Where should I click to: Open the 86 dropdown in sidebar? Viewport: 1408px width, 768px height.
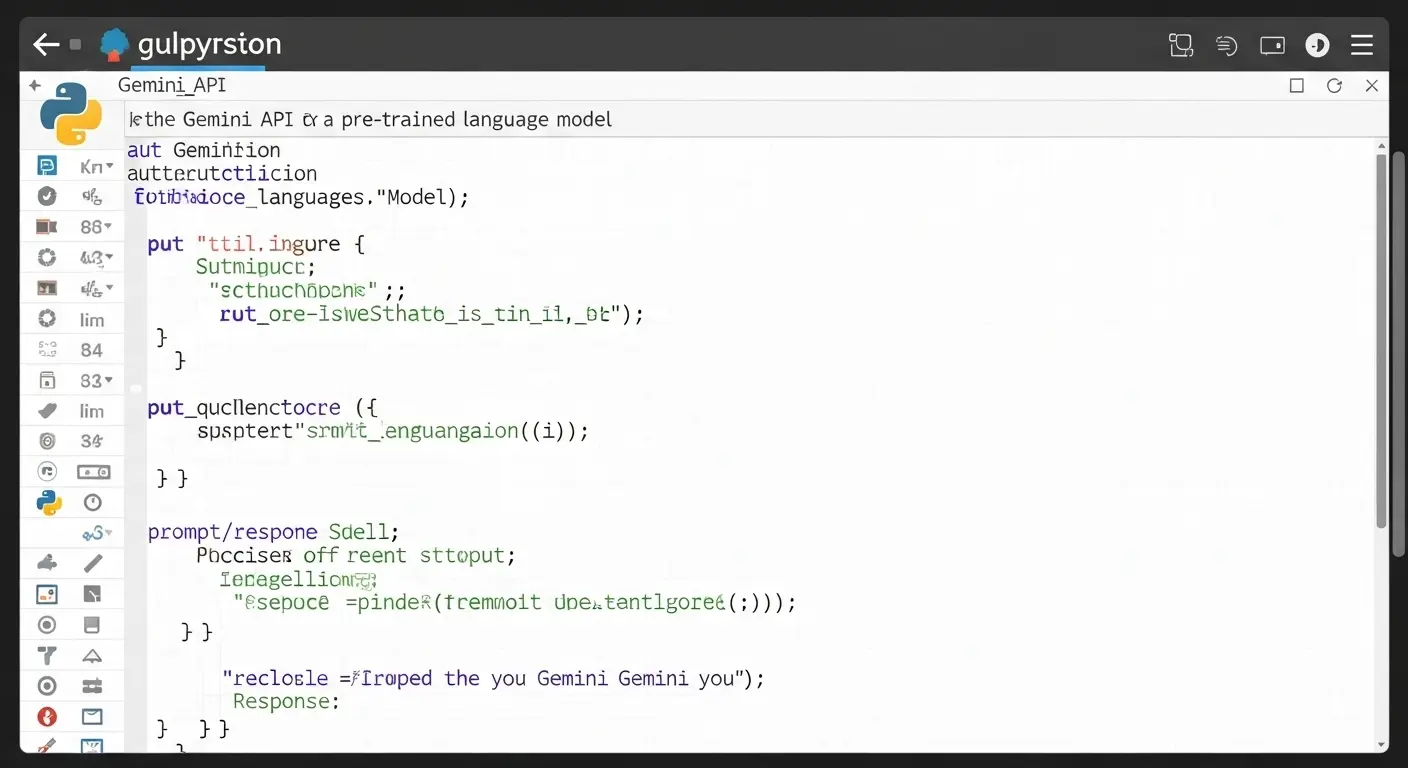click(x=96, y=227)
